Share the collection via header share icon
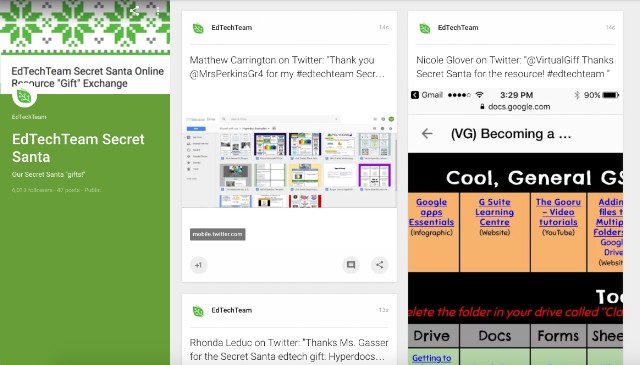 [x=135, y=11]
